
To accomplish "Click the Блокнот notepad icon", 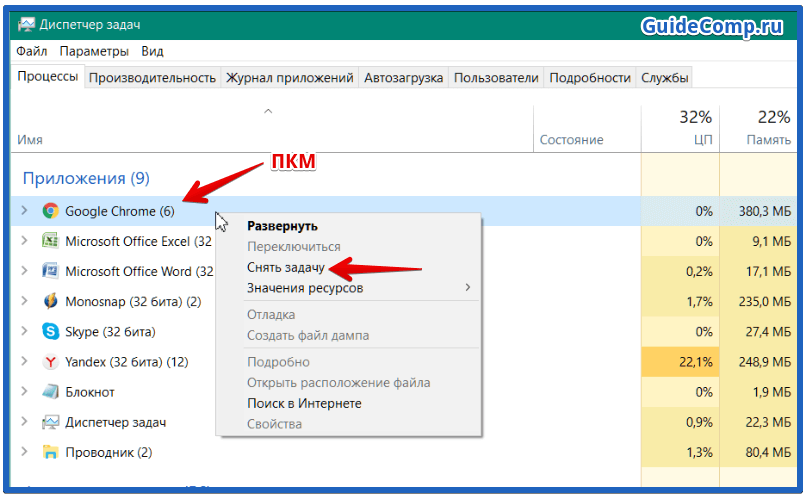I will pos(50,392).
